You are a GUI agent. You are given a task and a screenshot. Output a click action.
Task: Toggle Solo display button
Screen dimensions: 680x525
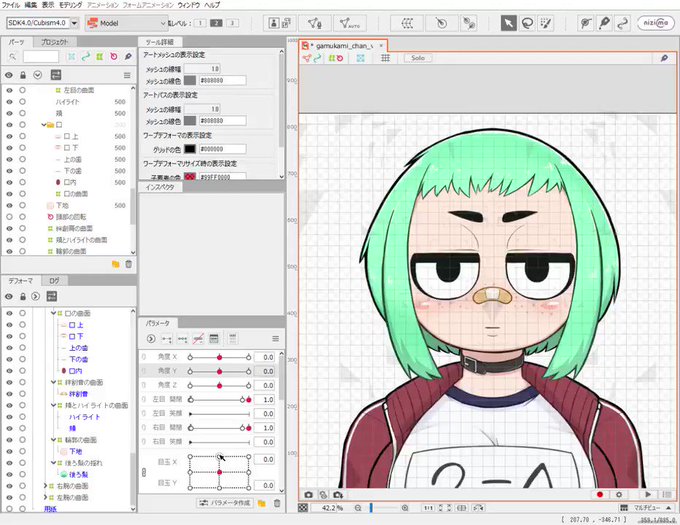418,58
